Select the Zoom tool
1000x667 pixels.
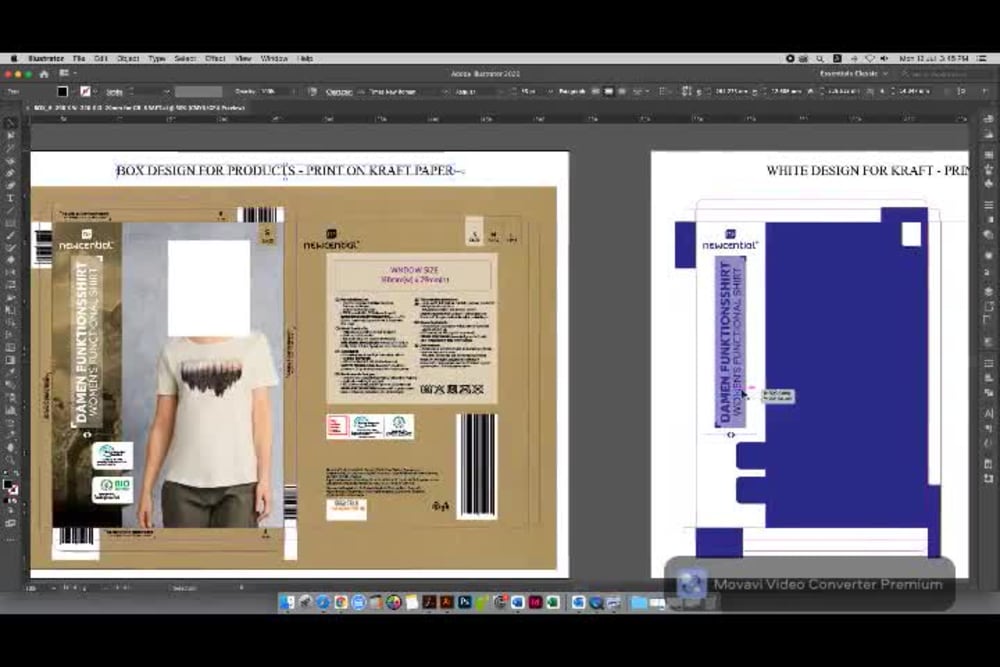[10, 460]
